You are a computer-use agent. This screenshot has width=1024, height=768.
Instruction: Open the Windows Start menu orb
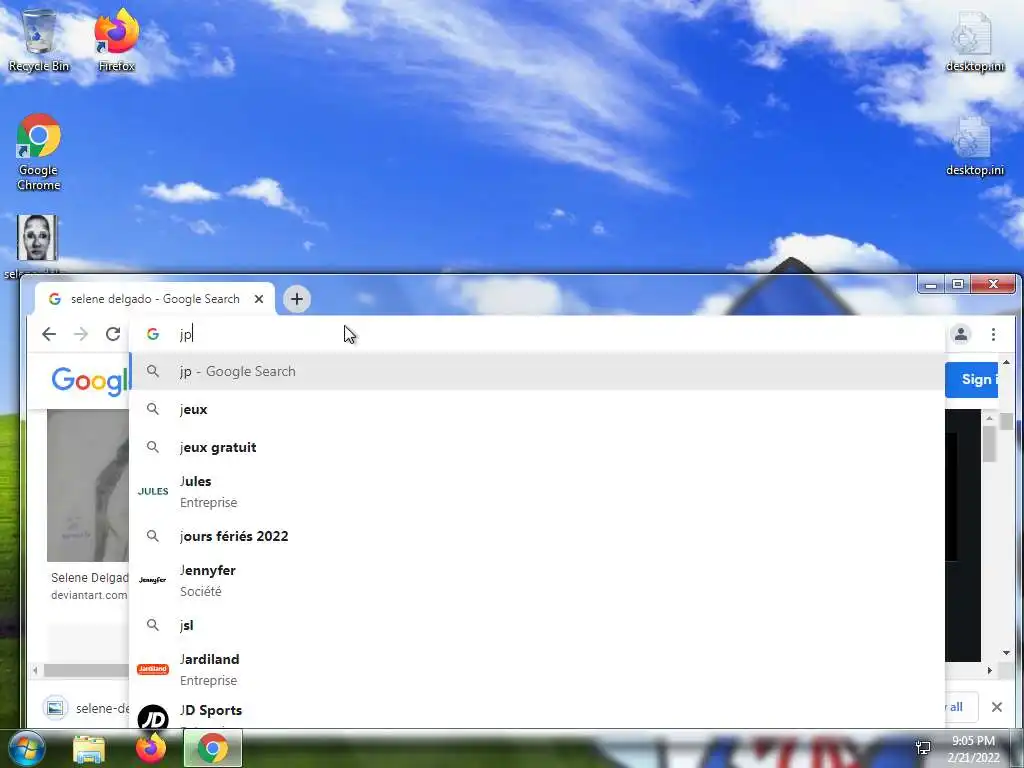tap(27, 748)
